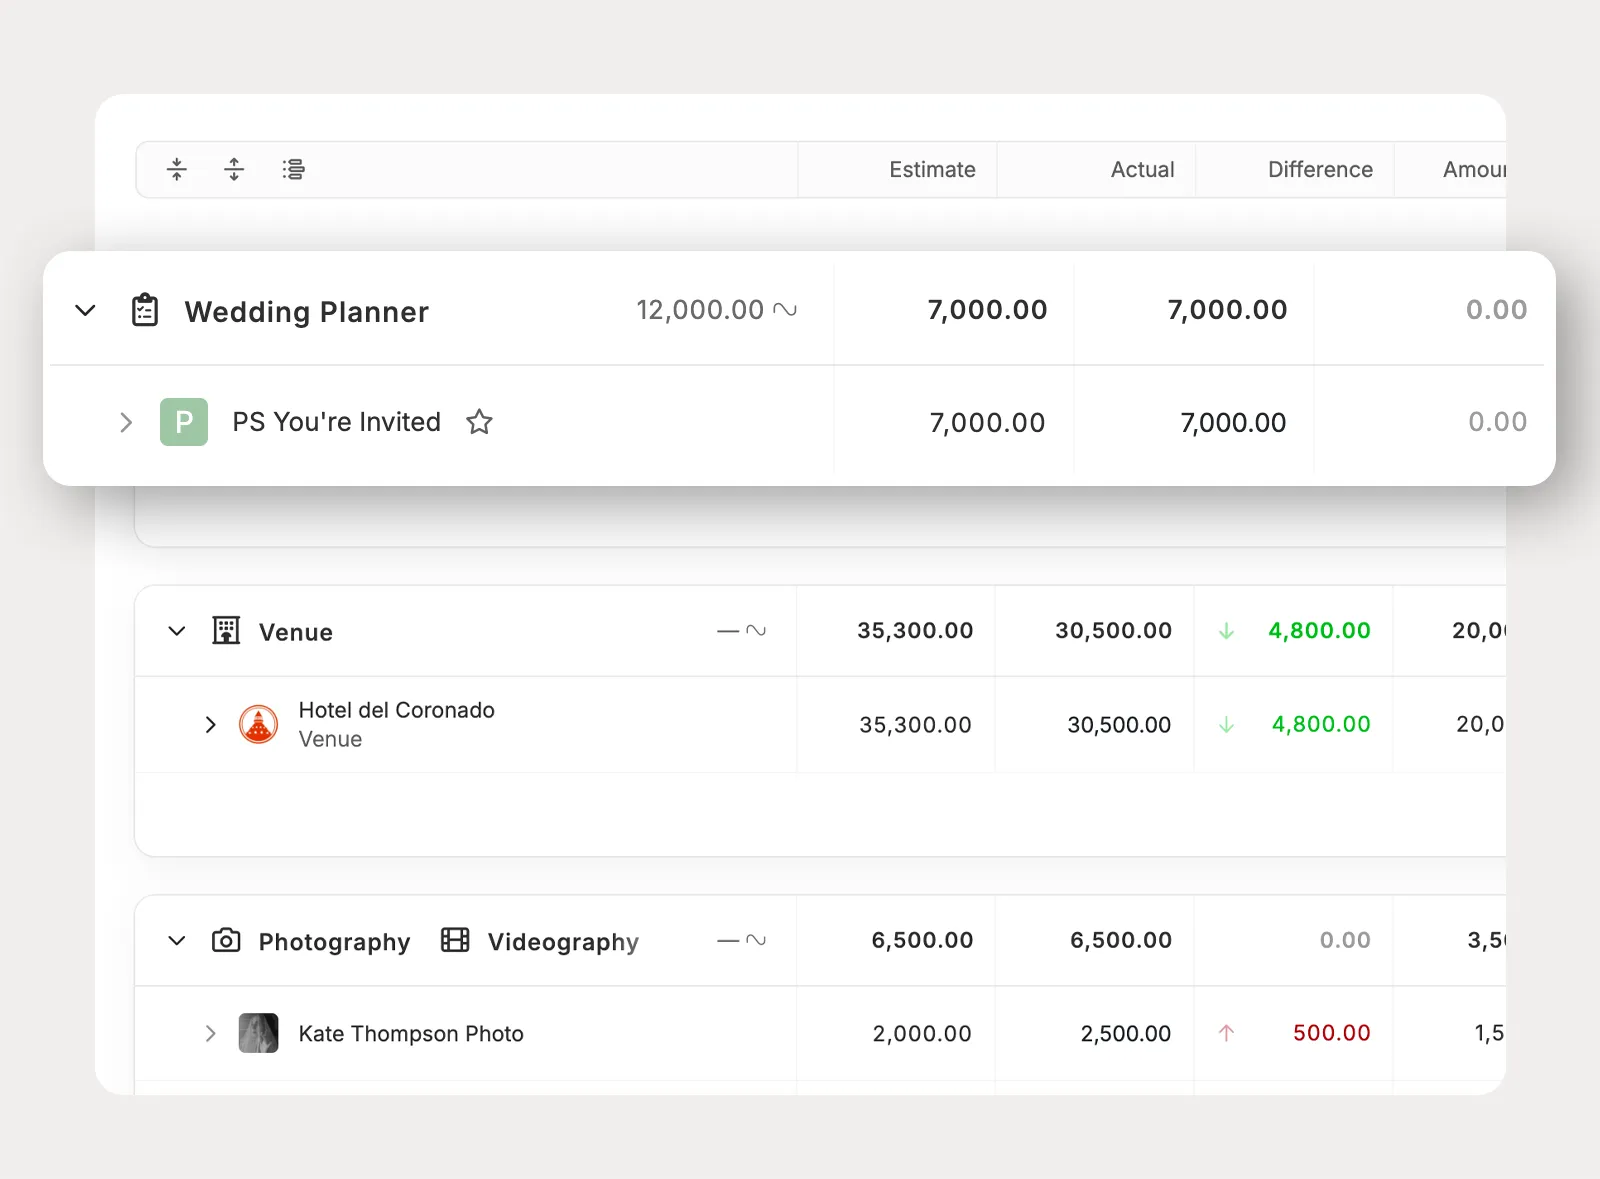The width and height of the screenshot is (1600, 1179).
Task: Click Hotel del Coronado difference 4,800.00
Action: 1321,724
